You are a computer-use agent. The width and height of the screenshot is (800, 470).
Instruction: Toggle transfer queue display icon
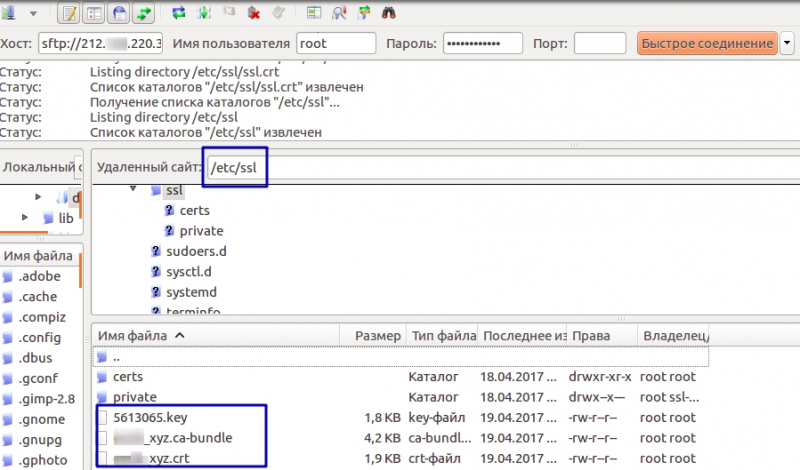click(144, 14)
